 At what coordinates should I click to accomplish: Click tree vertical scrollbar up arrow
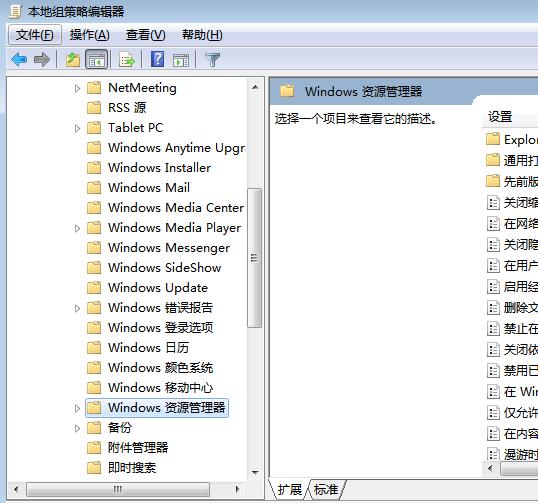[x=255, y=87]
